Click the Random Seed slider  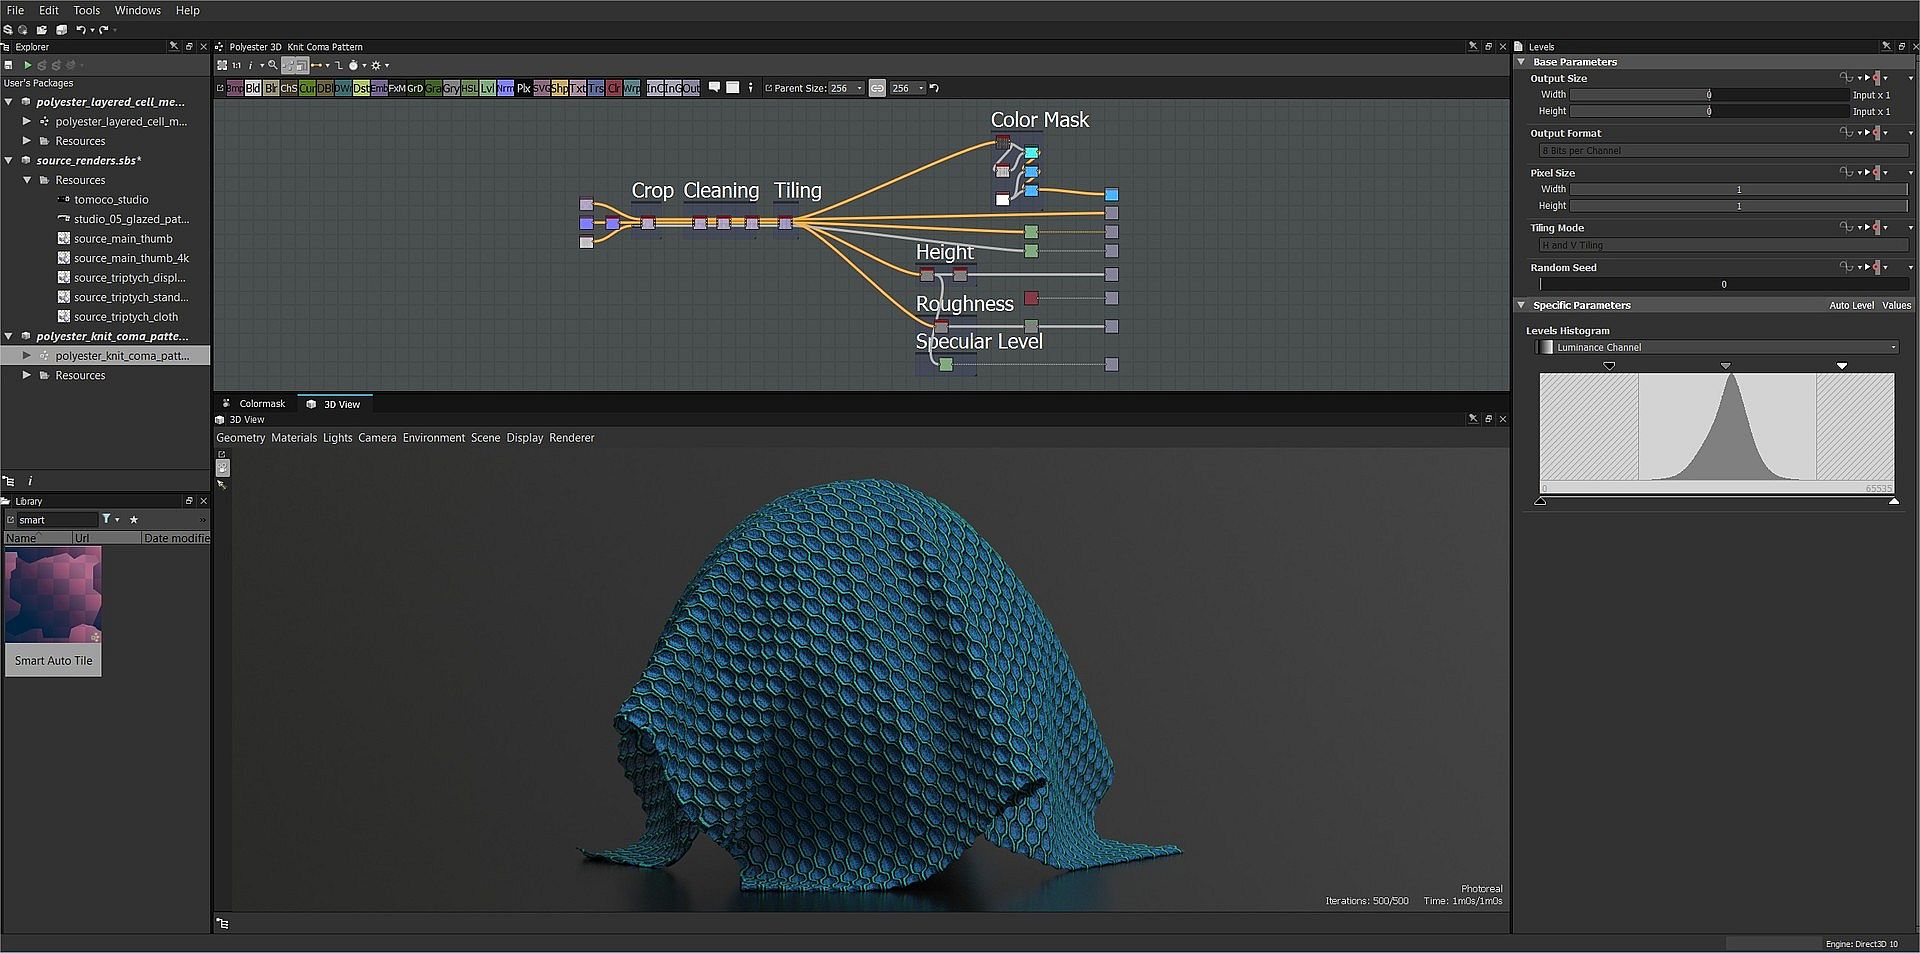1723,284
